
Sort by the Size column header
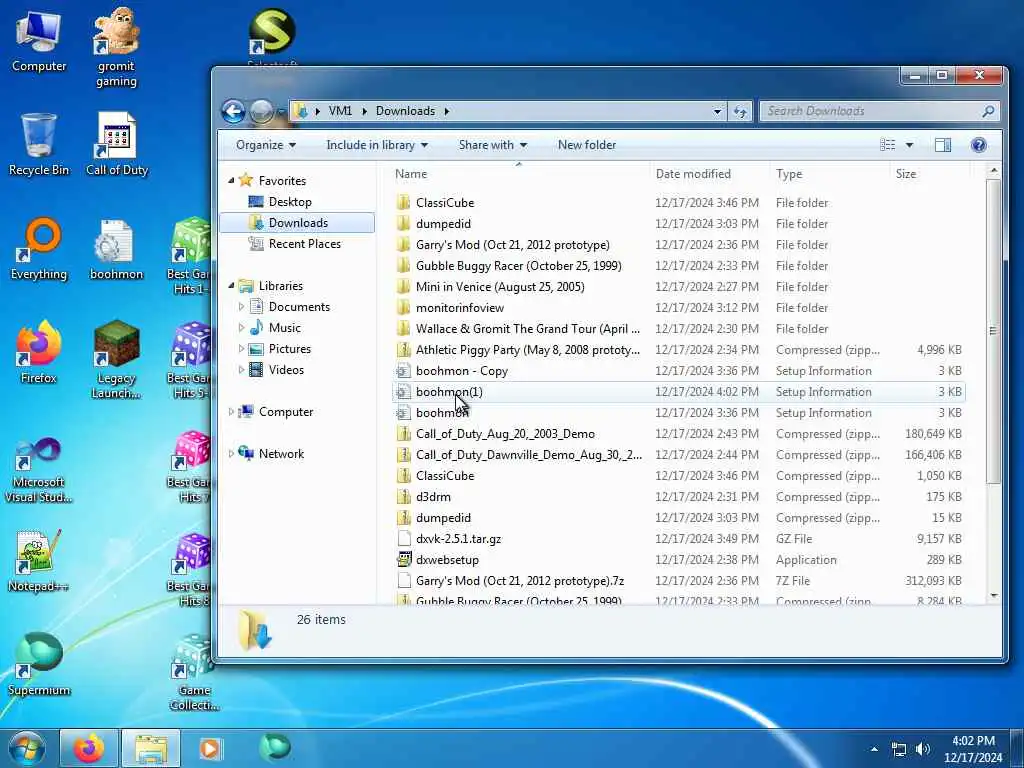[x=929, y=174]
